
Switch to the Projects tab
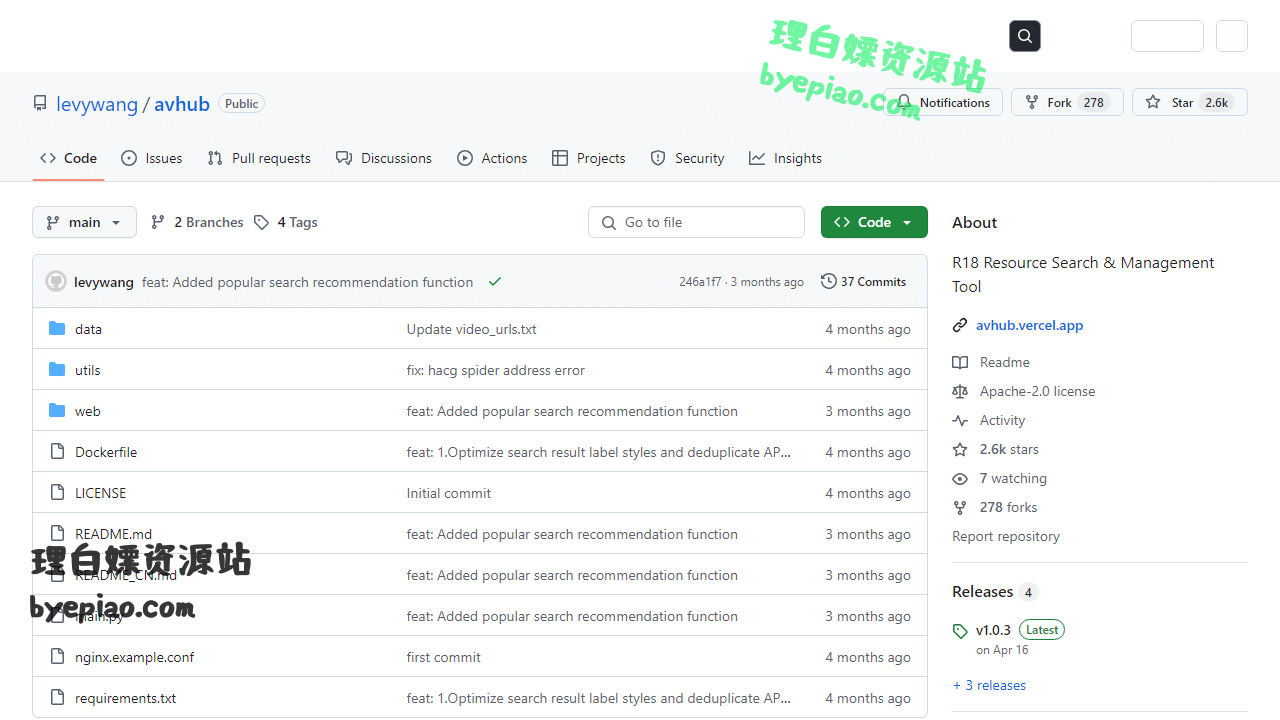pos(589,158)
